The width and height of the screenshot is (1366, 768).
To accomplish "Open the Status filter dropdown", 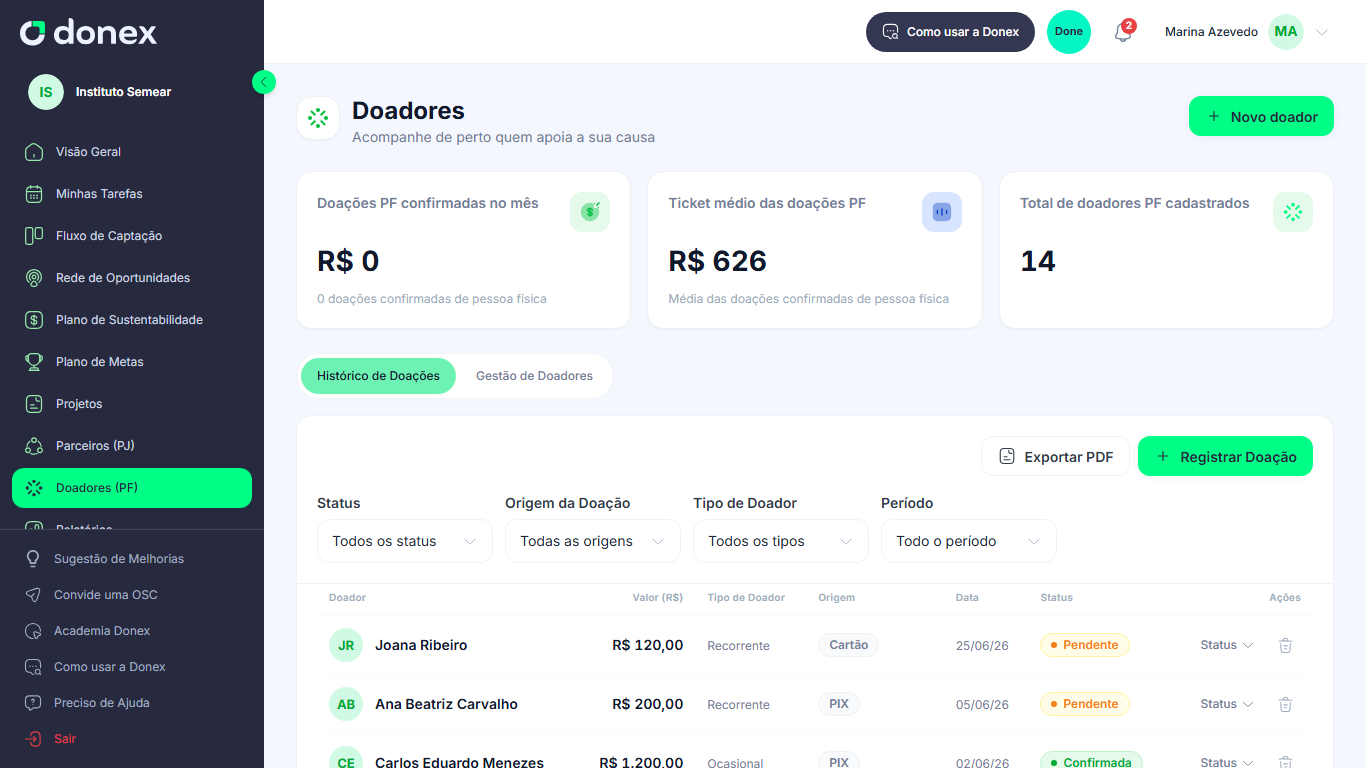I will click(x=405, y=541).
